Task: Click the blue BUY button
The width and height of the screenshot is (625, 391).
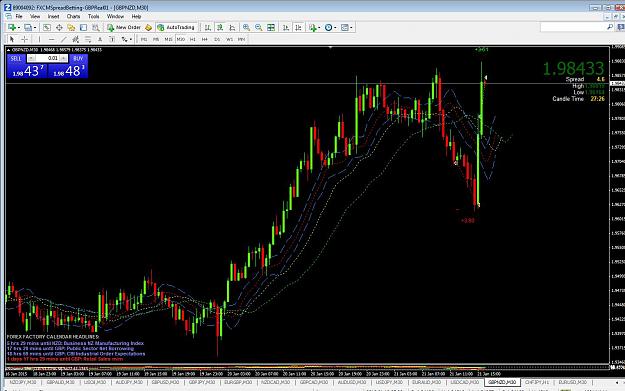Action: click(x=78, y=59)
